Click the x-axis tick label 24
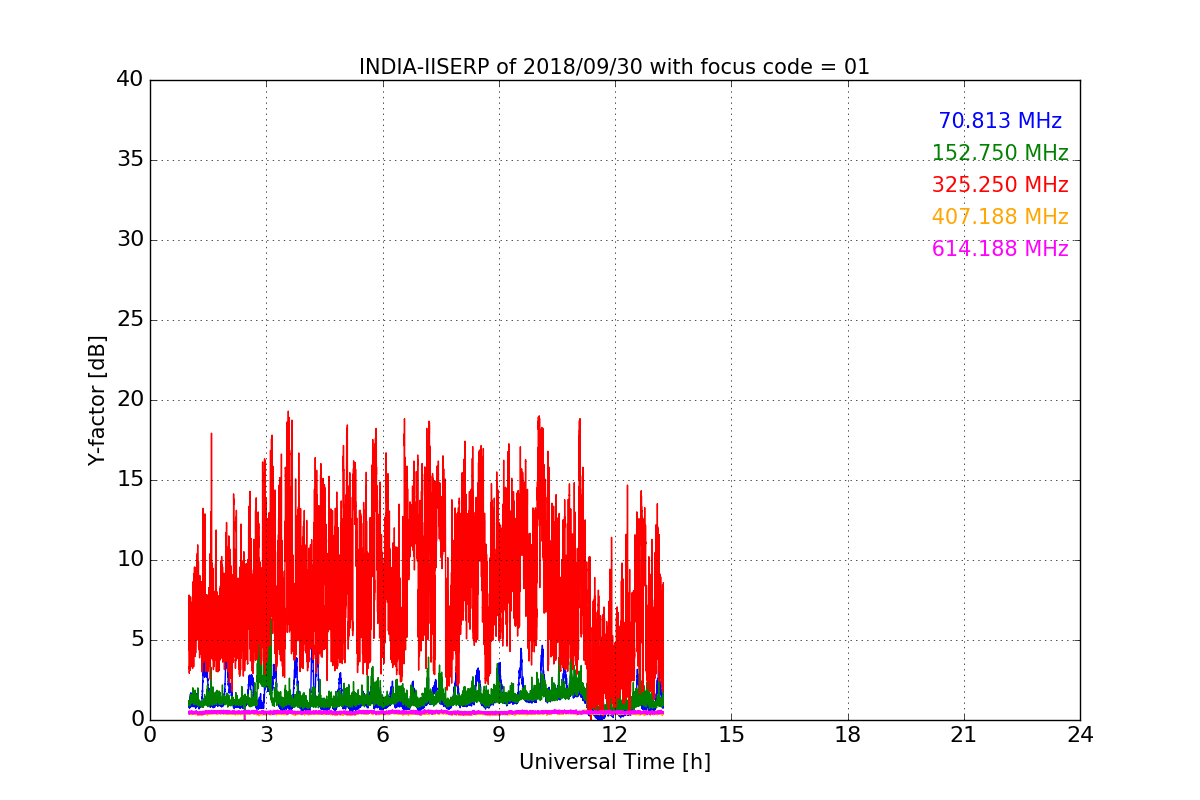Image resolution: width=1200 pixels, height=800 pixels. pyautogui.click(x=1080, y=735)
